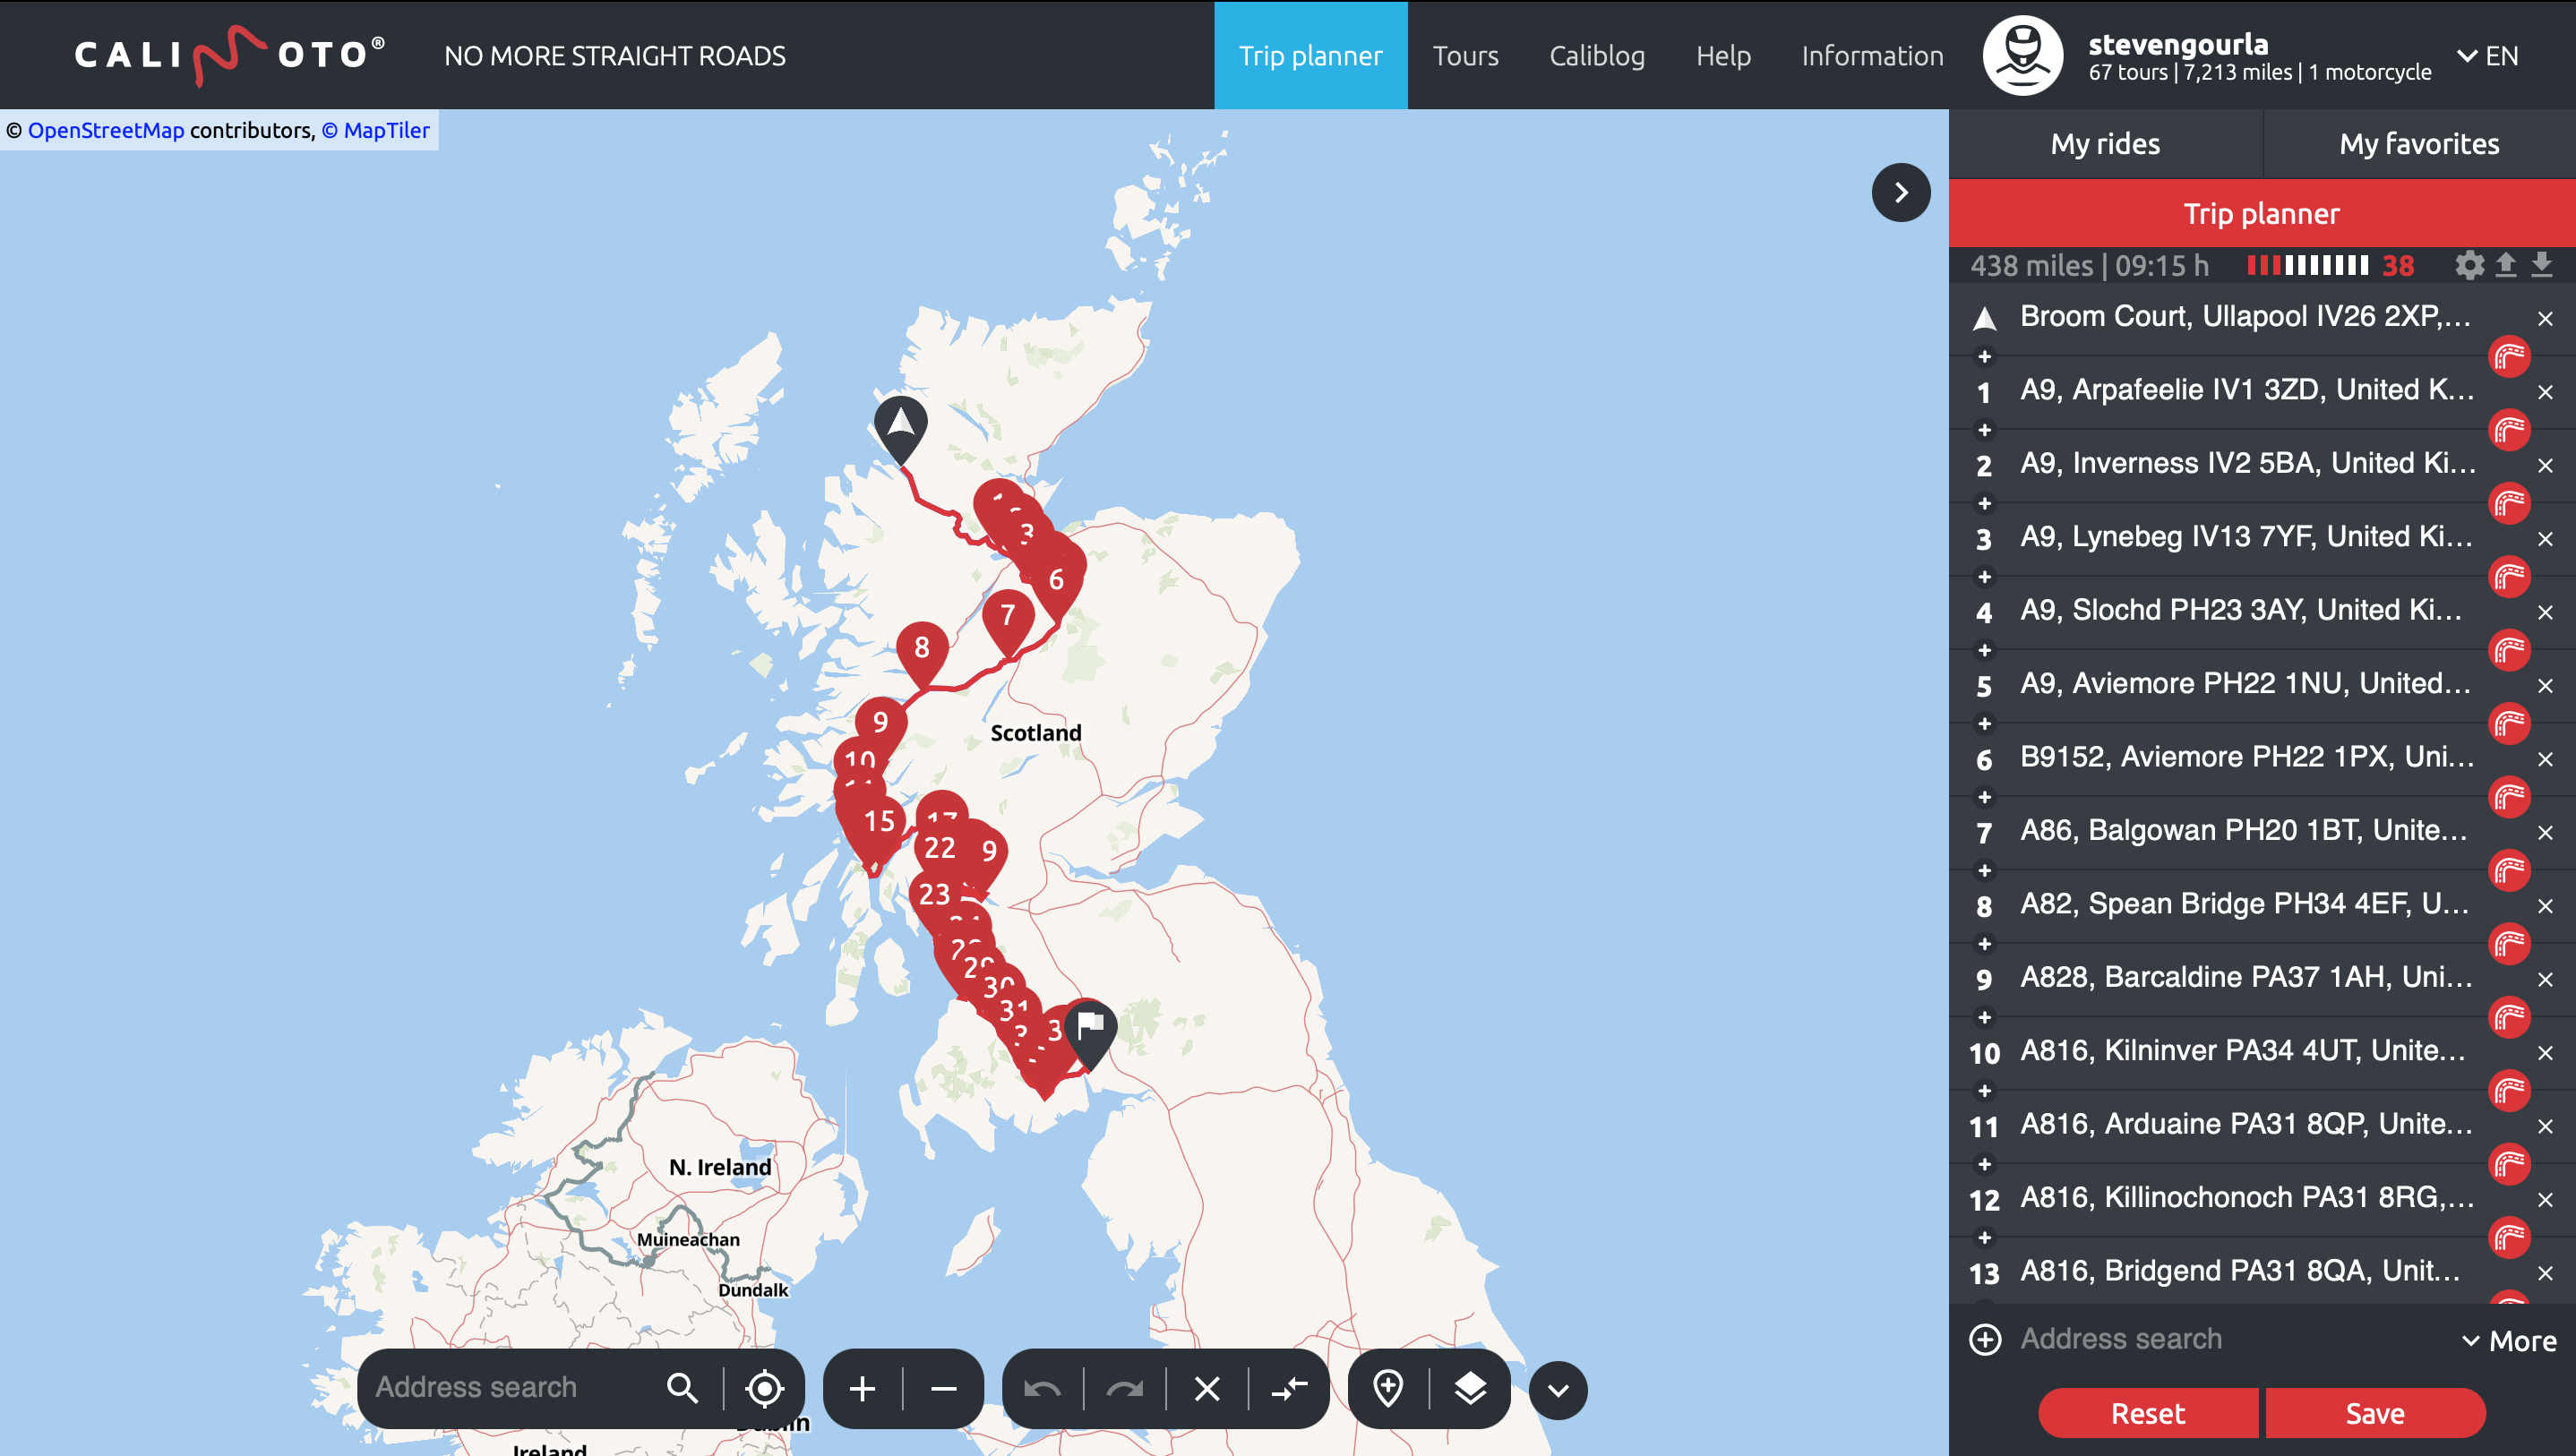The width and height of the screenshot is (2576, 1456).
Task: Remove waypoint 1 A9, Arpafeelie
Action: [x=2545, y=392]
